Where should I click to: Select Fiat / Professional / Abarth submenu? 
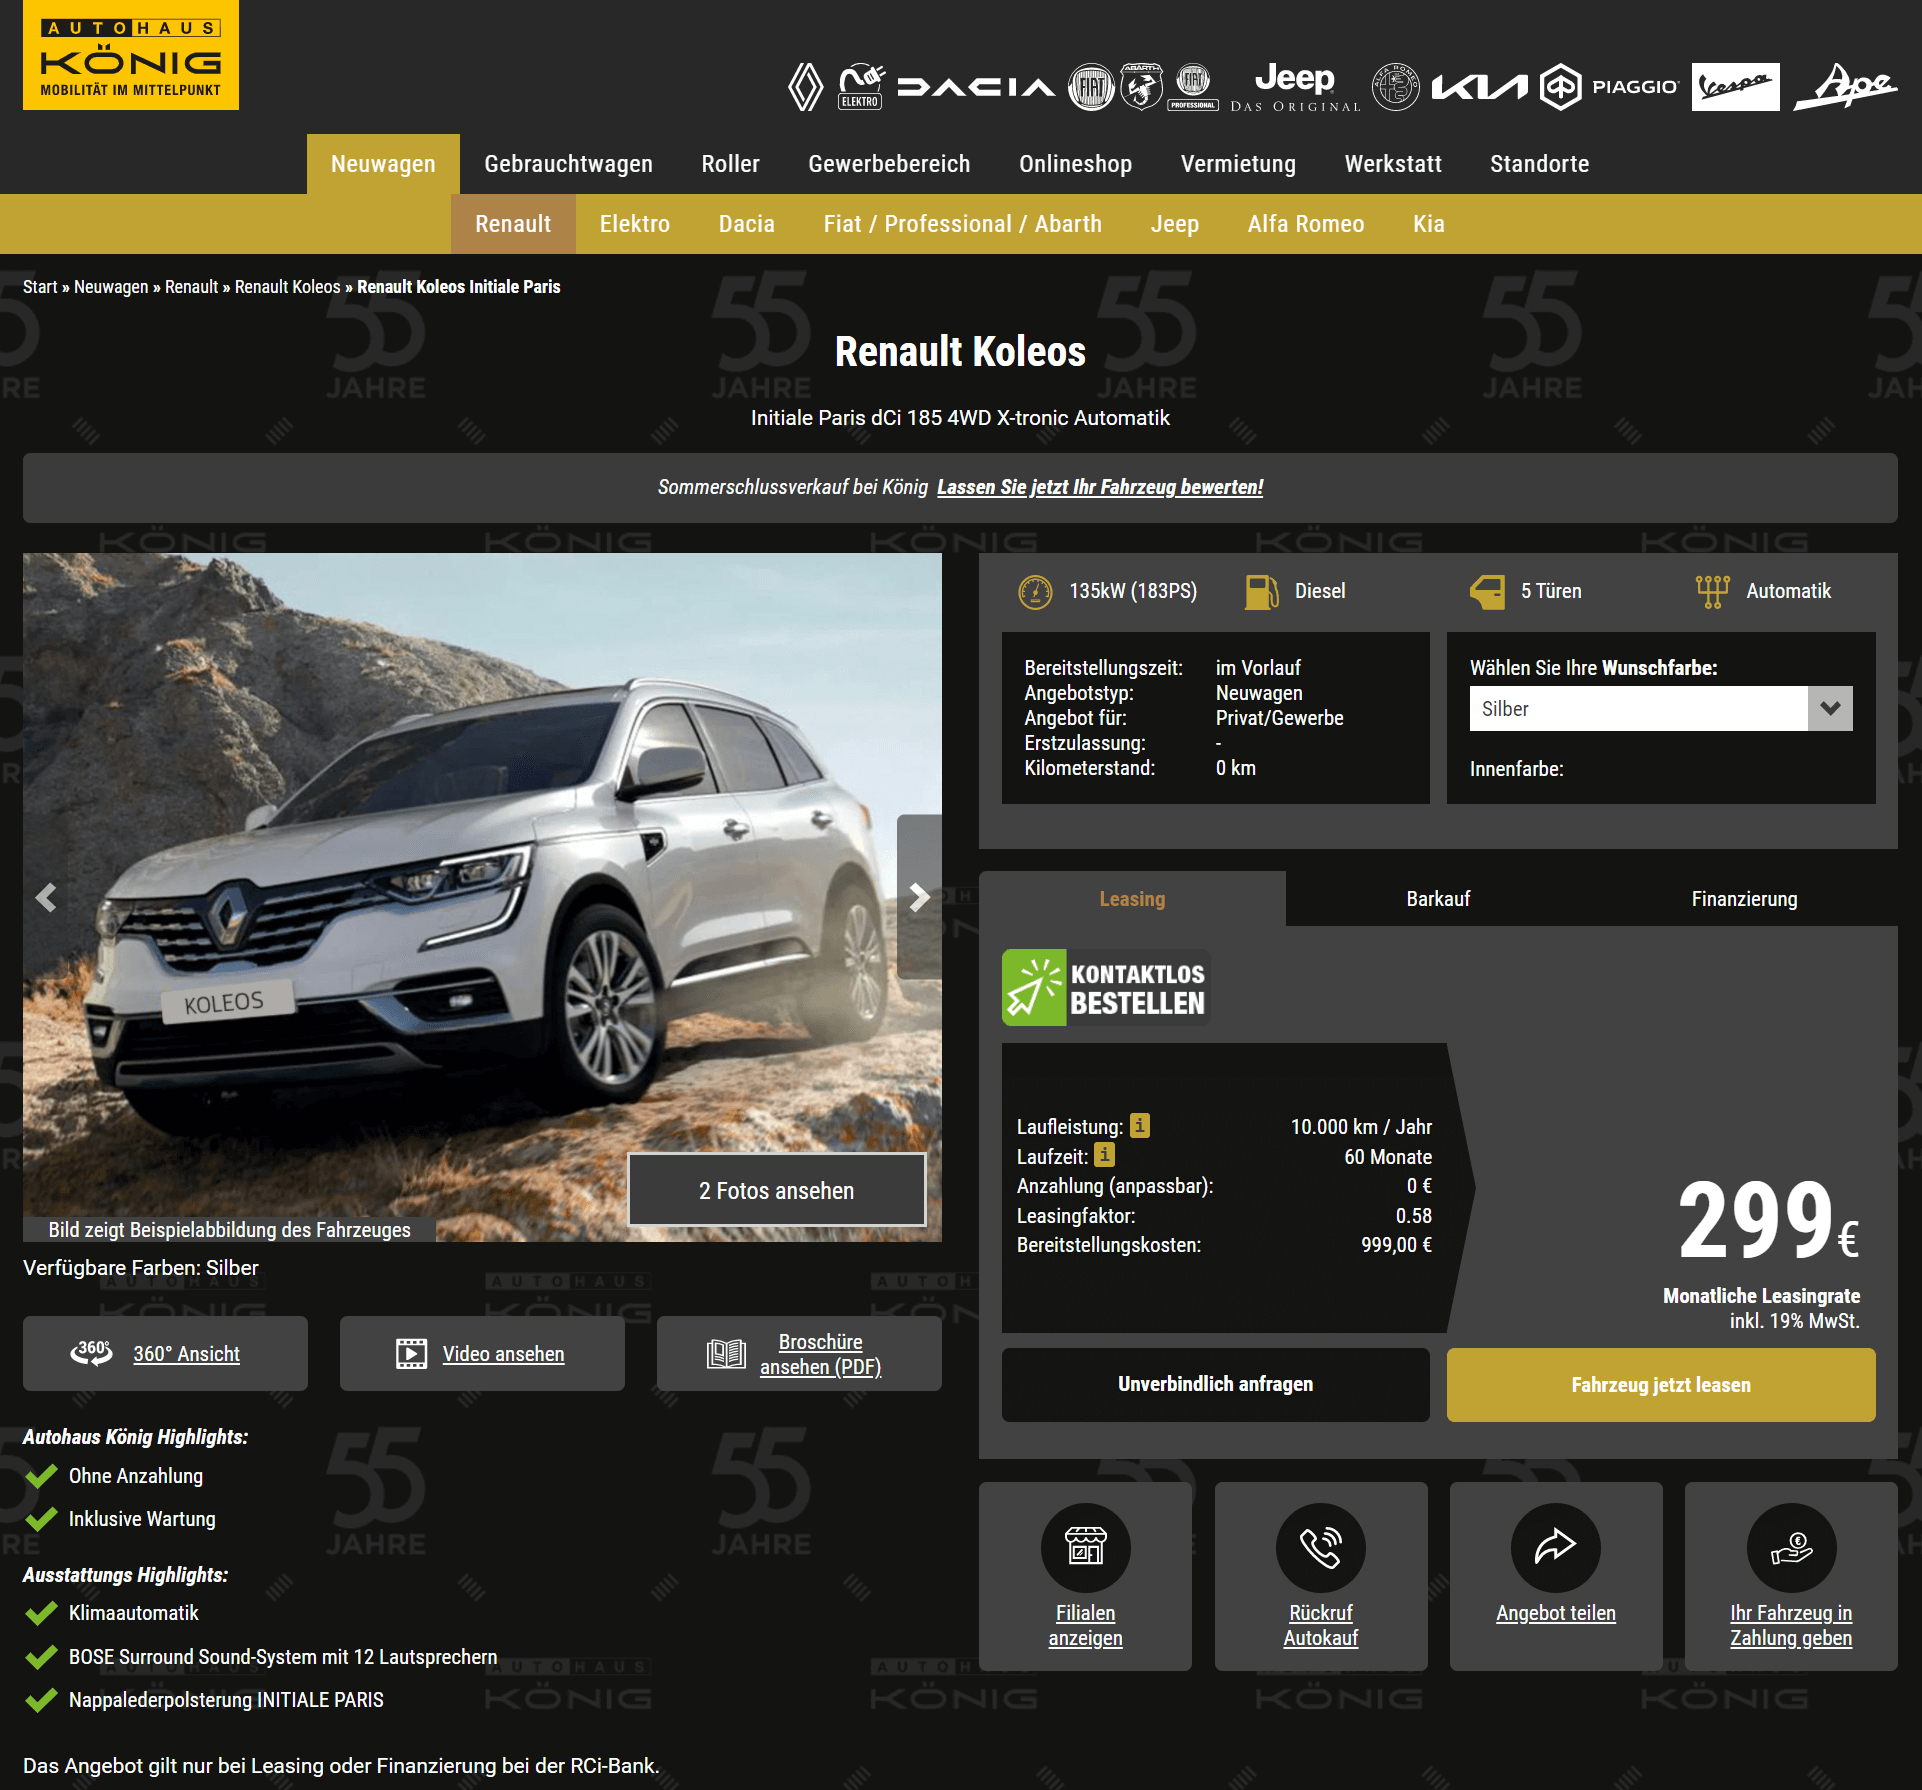pos(962,224)
